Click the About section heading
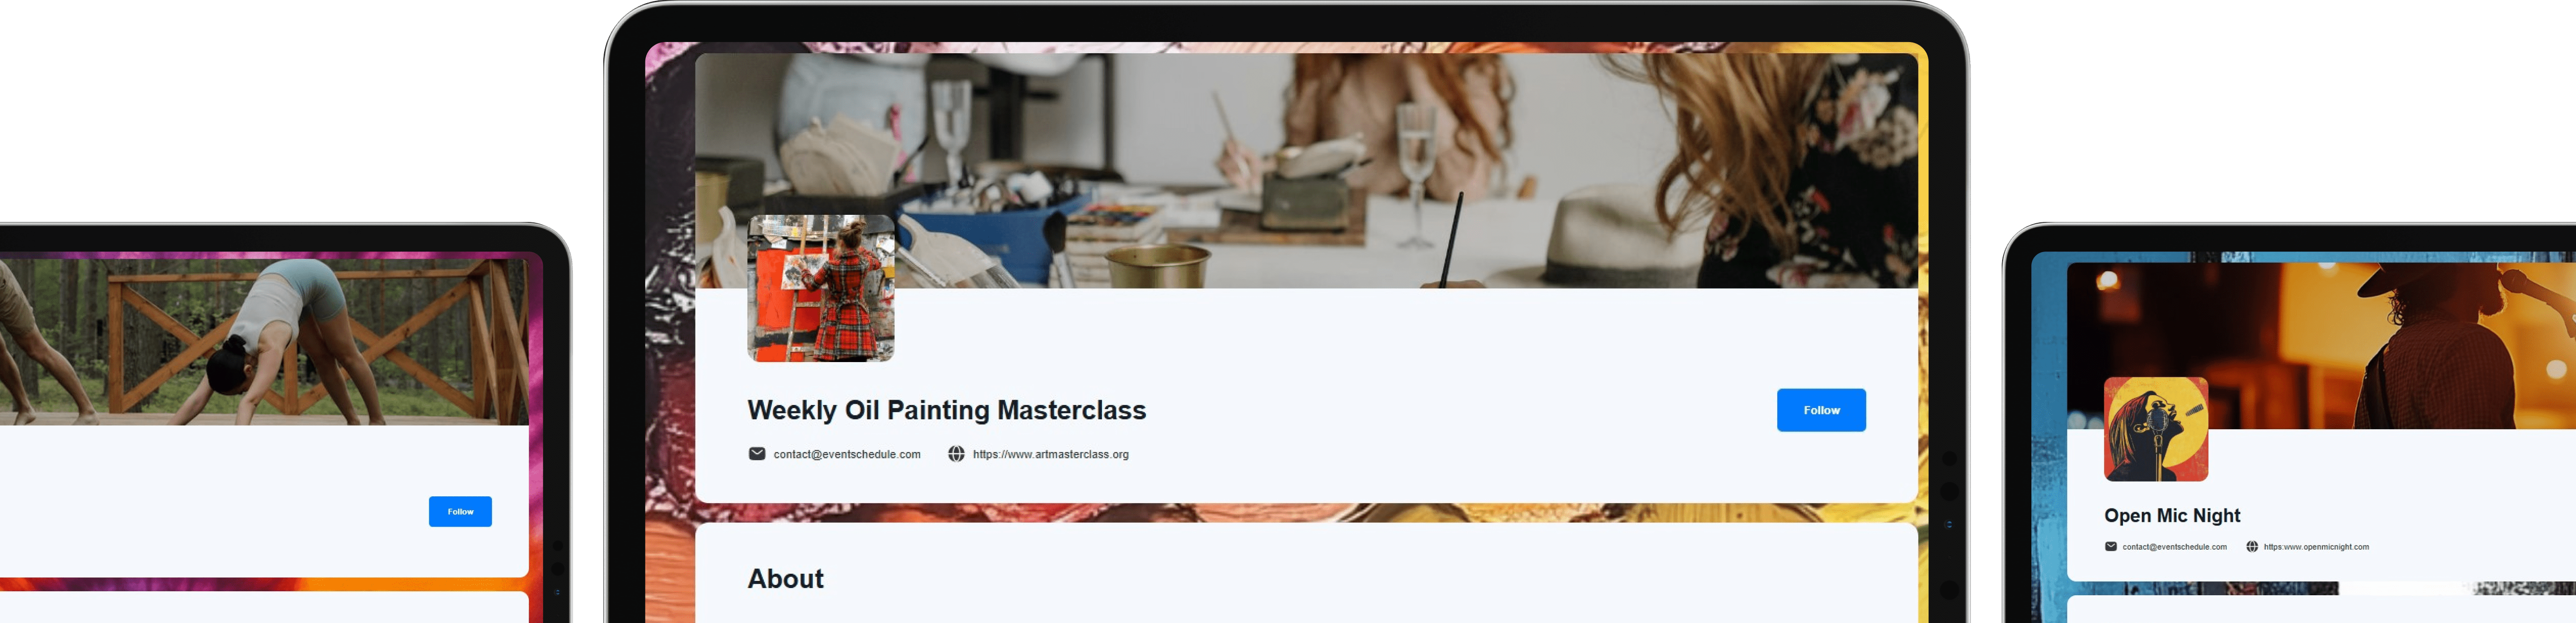Image resolution: width=2576 pixels, height=623 pixels. (786, 579)
